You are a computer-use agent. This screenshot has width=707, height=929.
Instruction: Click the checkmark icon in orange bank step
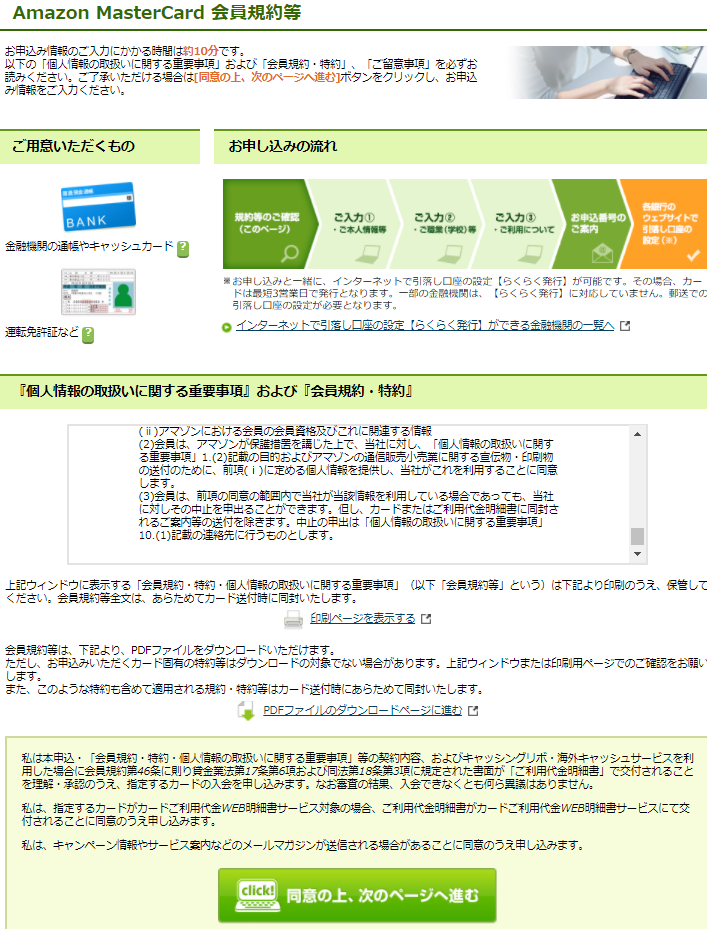[x=693, y=255]
